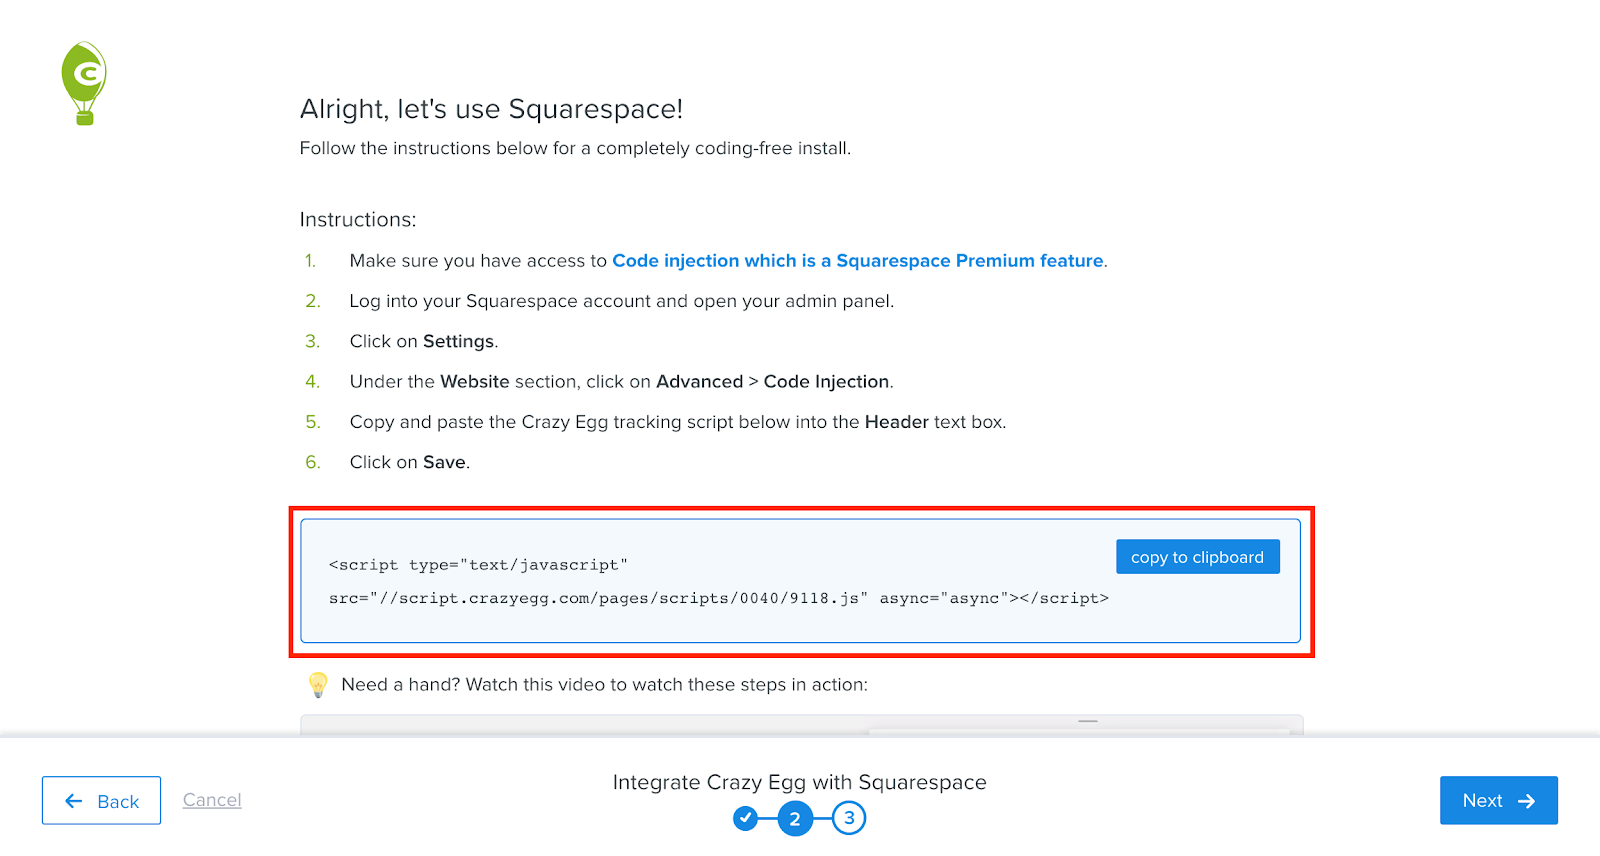Click the Integrate Crazy Egg with Squarespace title
Image resolution: width=1600 pixels, height=856 pixels.
tap(800, 782)
